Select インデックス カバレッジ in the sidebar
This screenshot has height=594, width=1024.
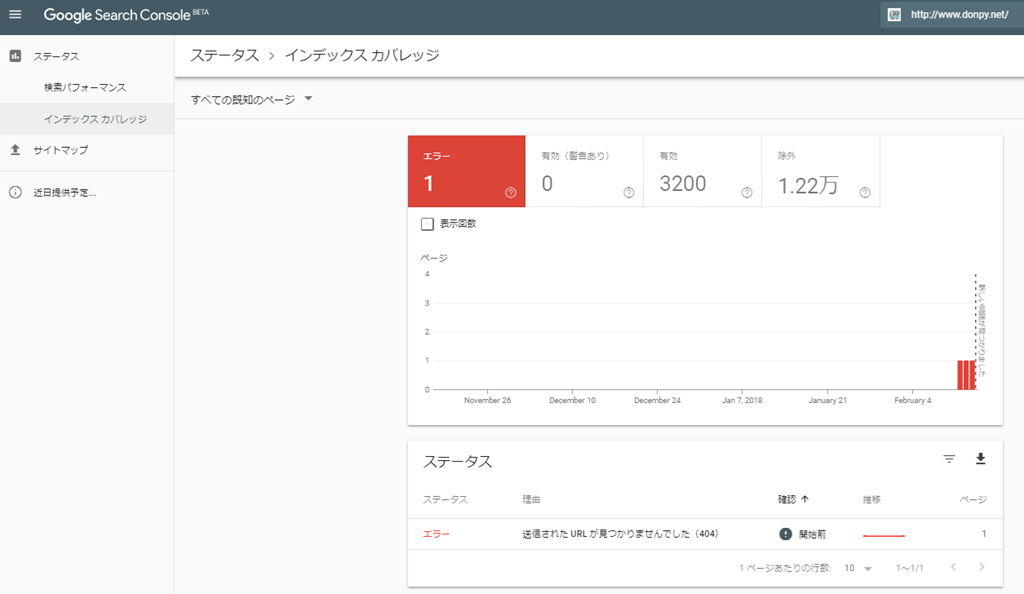87,119
